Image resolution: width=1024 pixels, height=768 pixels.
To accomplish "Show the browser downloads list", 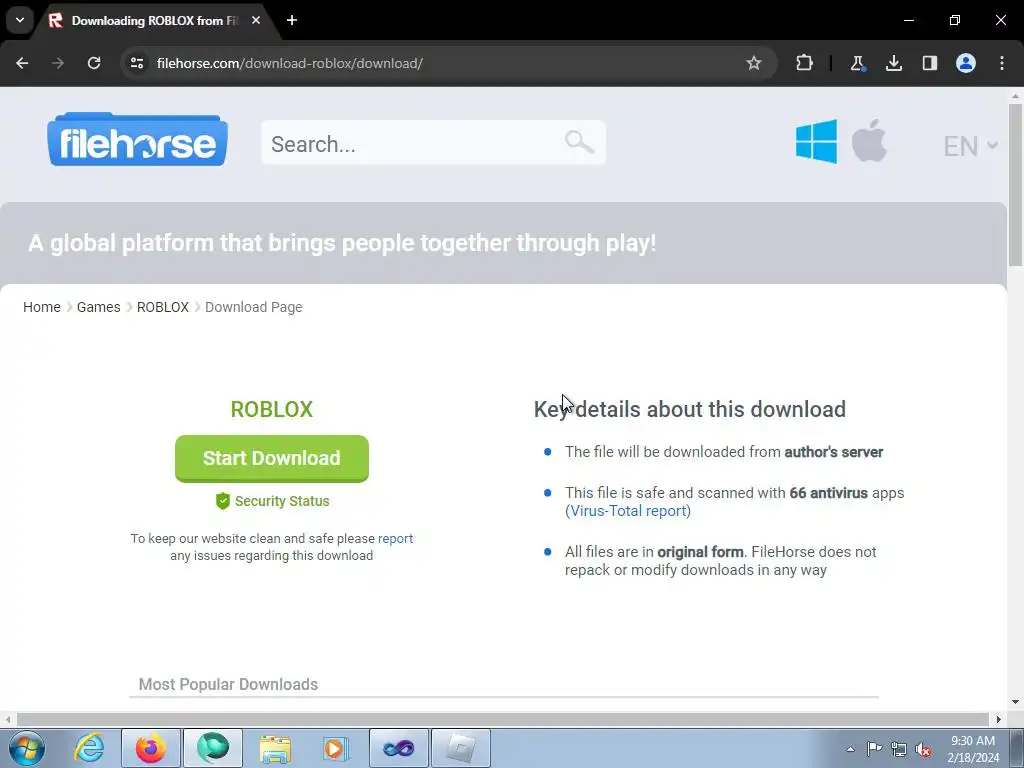I will pos(893,63).
